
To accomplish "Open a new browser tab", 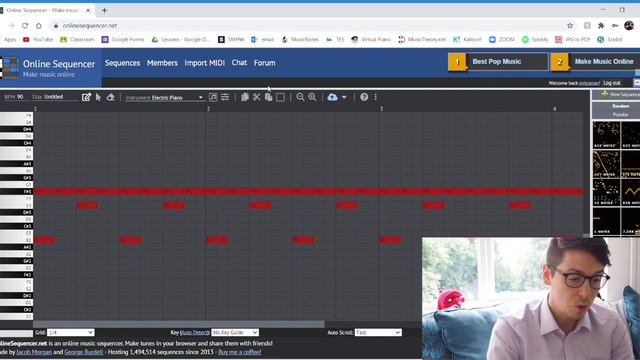I will pos(104,10).
